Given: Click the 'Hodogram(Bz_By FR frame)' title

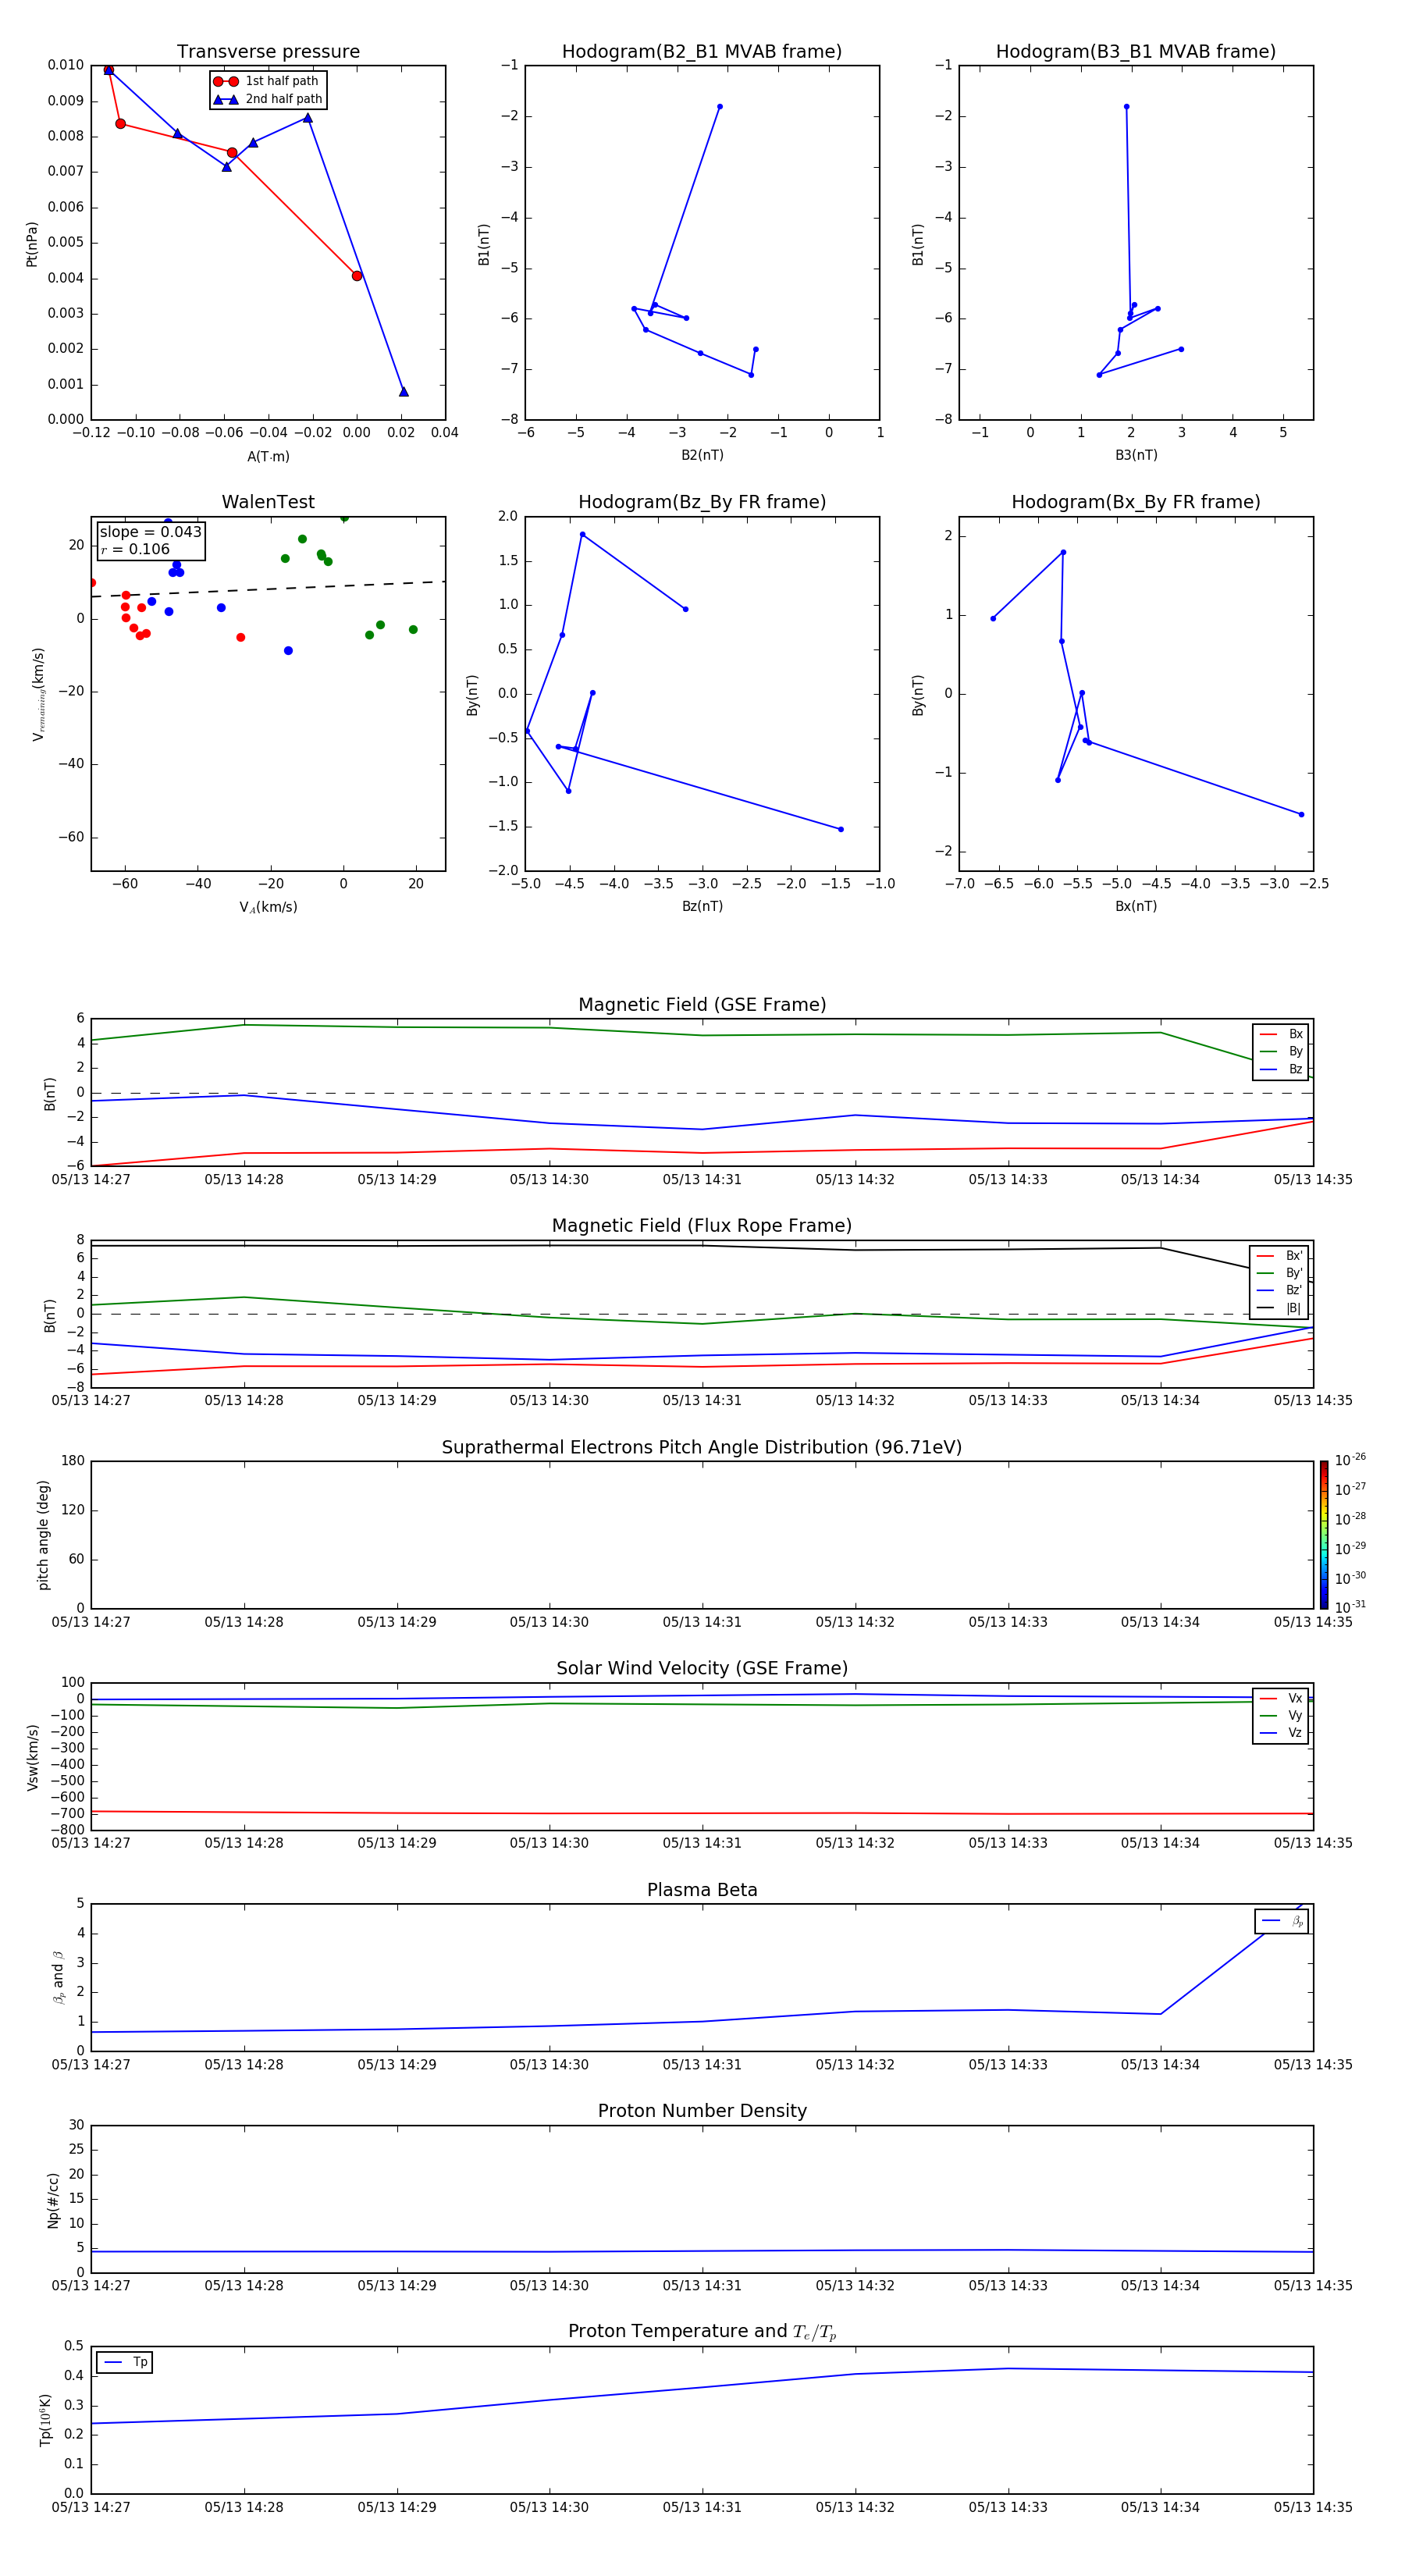Looking at the screenshot, I should tap(702, 502).
